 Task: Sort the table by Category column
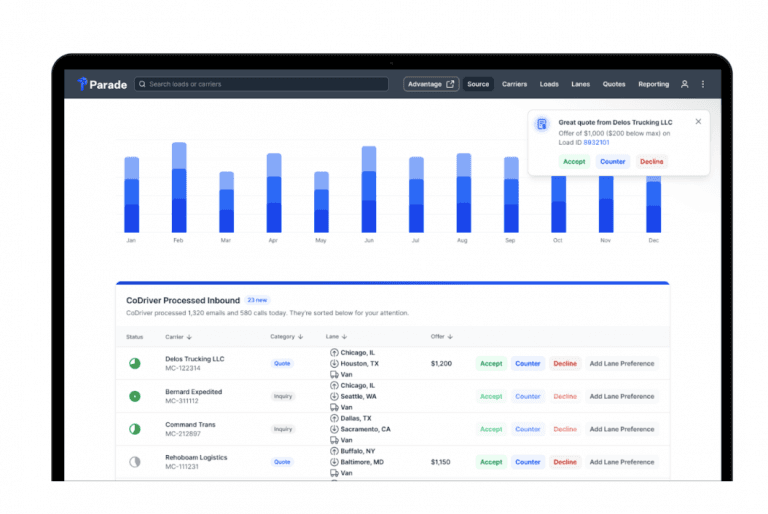pyautogui.click(x=287, y=337)
